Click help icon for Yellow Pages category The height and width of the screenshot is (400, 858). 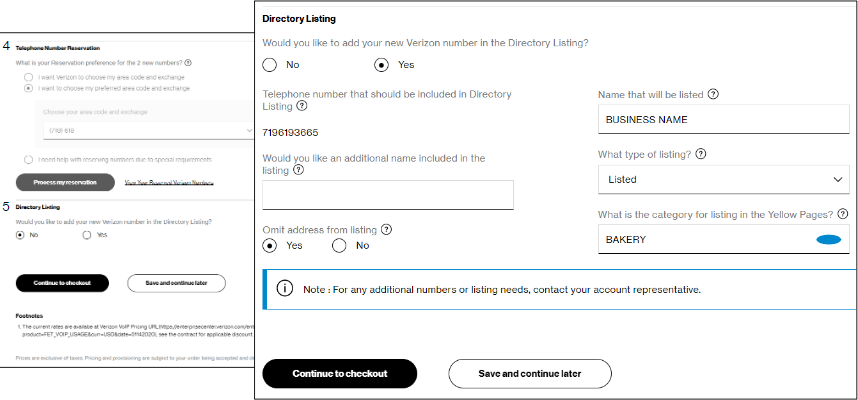click(x=846, y=215)
